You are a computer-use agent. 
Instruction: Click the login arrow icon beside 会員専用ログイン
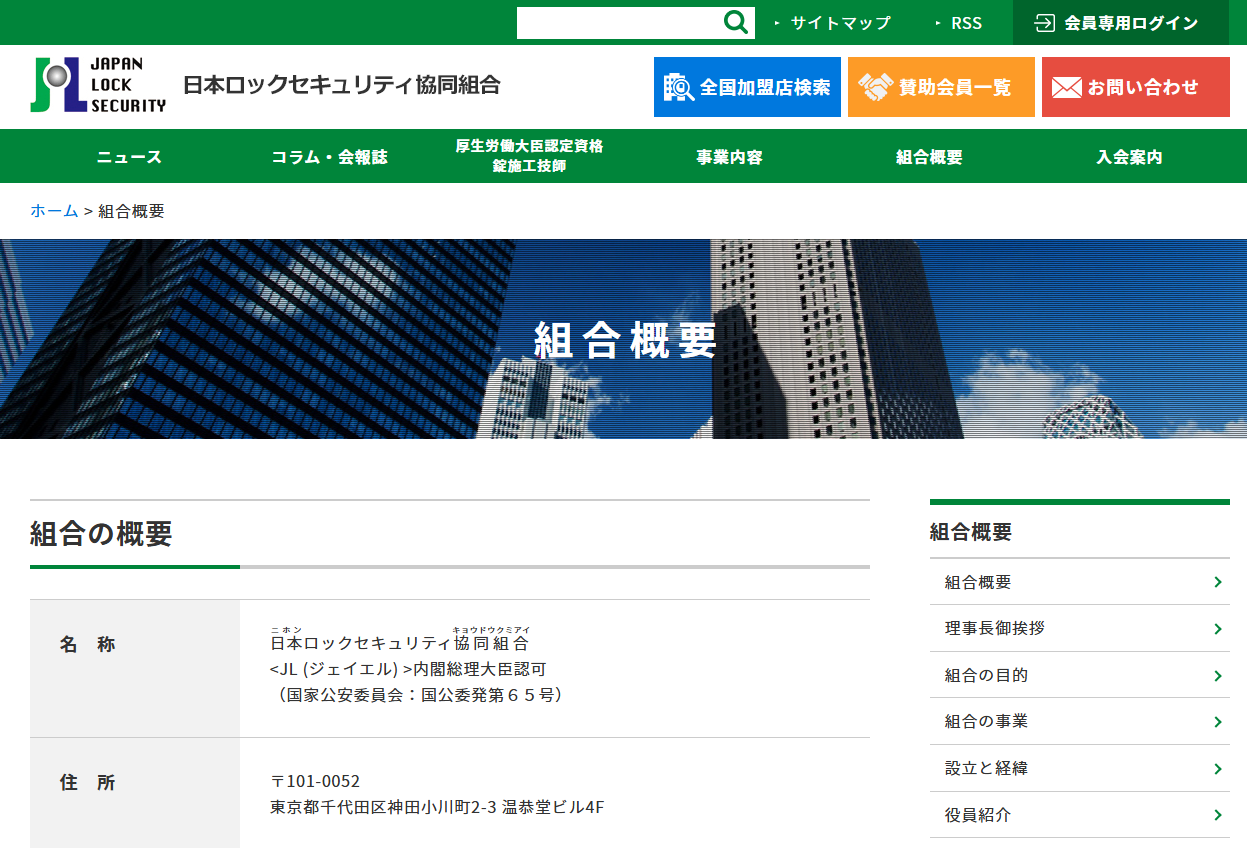[1043, 21]
